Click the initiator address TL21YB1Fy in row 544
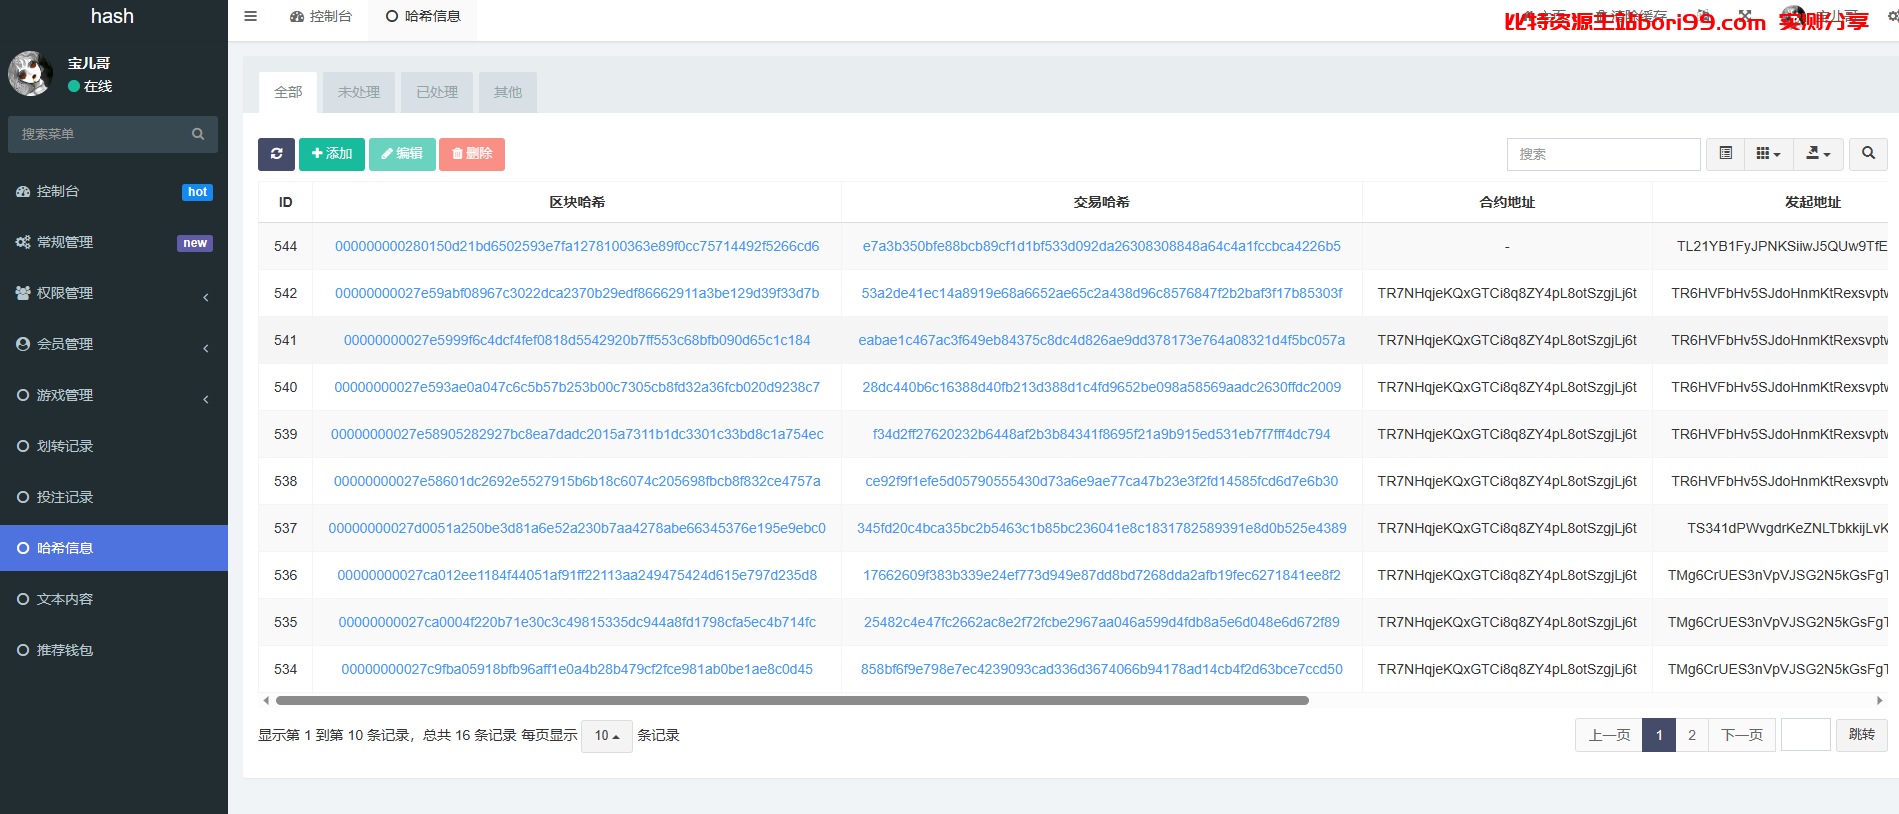The width and height of the screenshot is (1899, 814). [1782, 246]
